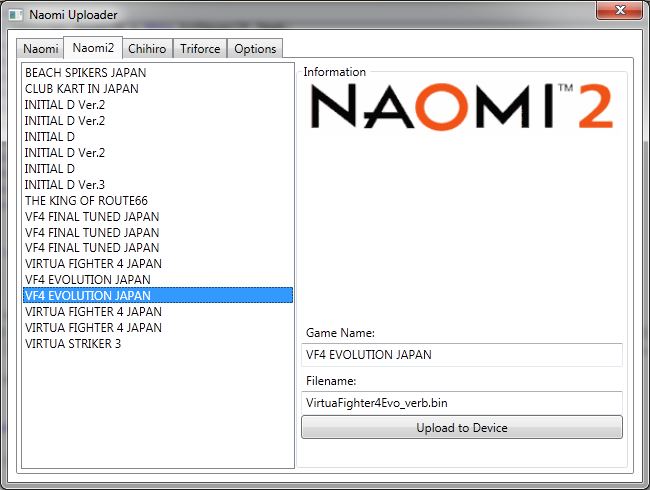Select THE KING OF ROUTE66

tap(158, 201)
